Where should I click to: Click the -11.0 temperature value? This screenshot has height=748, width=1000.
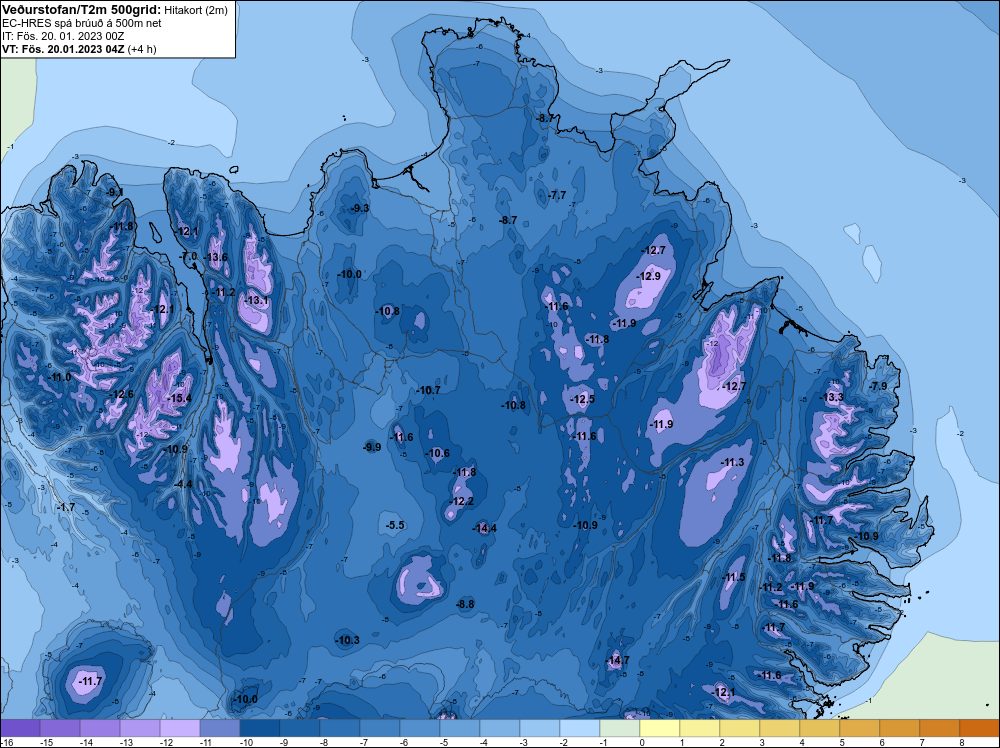point(60,378)
